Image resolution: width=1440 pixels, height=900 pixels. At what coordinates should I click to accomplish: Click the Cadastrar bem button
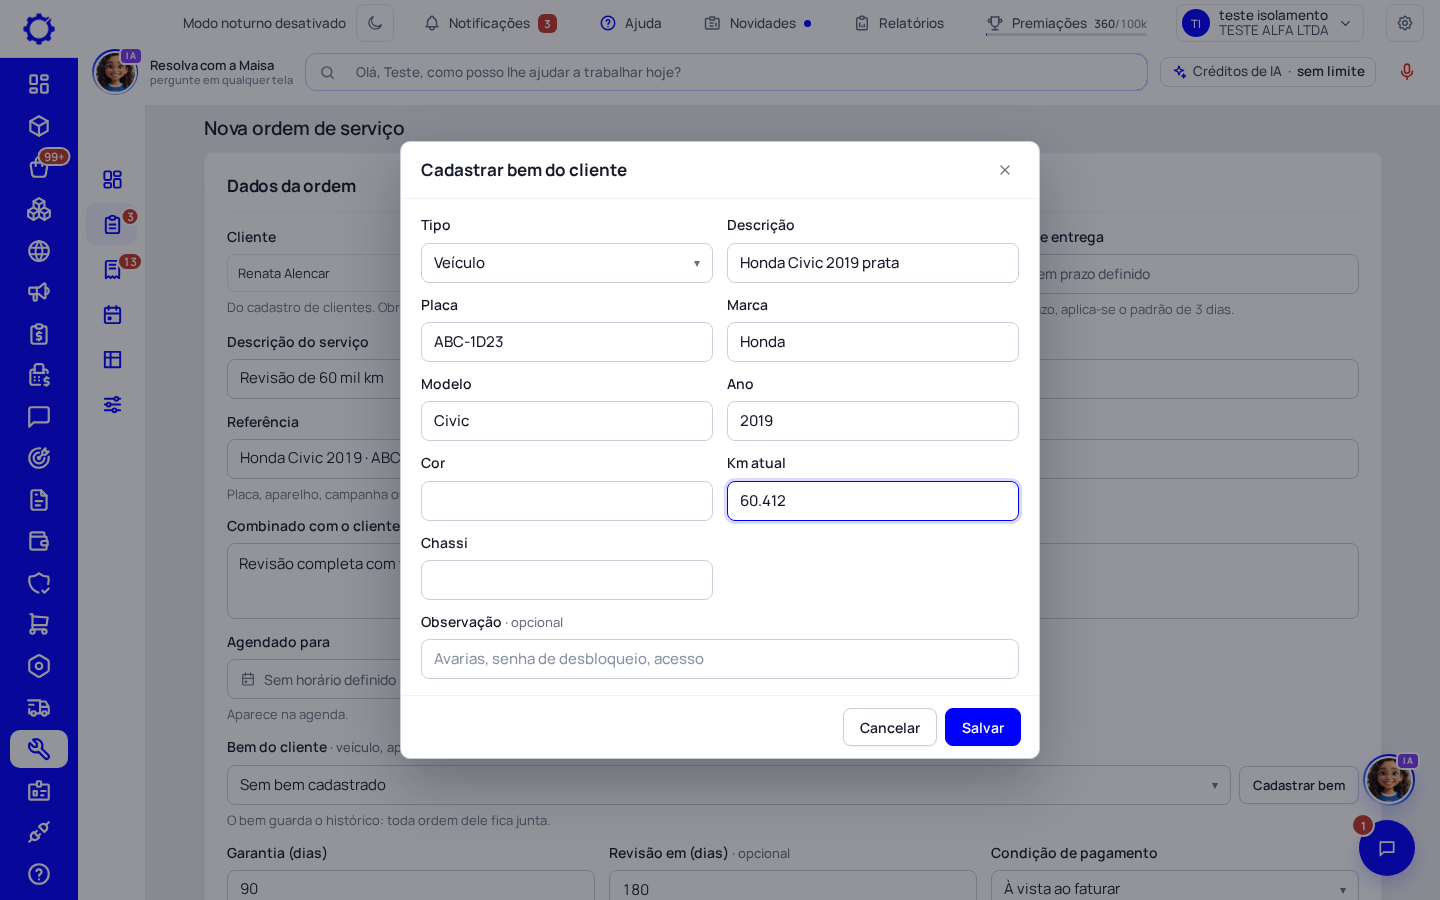pyautogui.click(x=1299, y=785)
